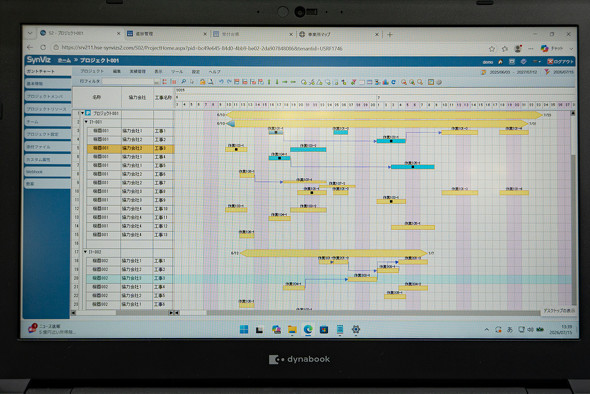Click the green left-arrow outdent icon

click(293, 82)
